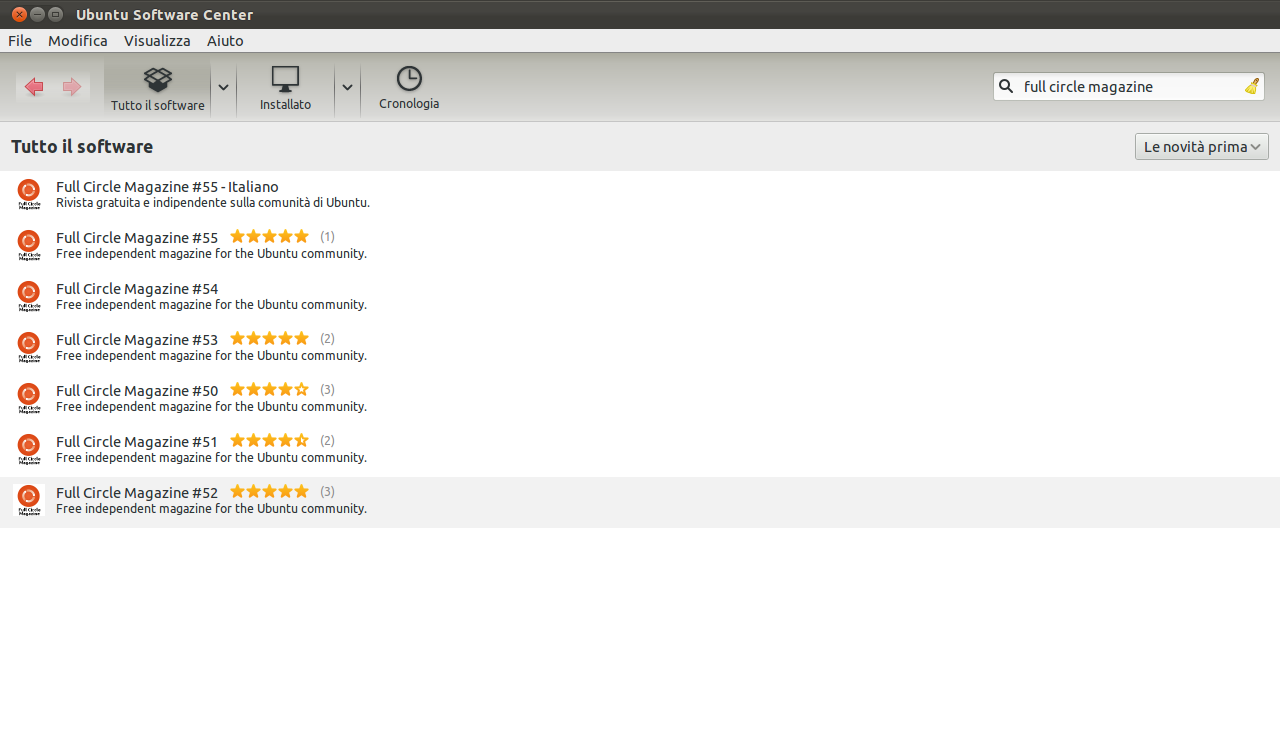The width and height of the screenshot is (1280, 741).
Task: Clear search with the broom icon
Action: 1252,87
